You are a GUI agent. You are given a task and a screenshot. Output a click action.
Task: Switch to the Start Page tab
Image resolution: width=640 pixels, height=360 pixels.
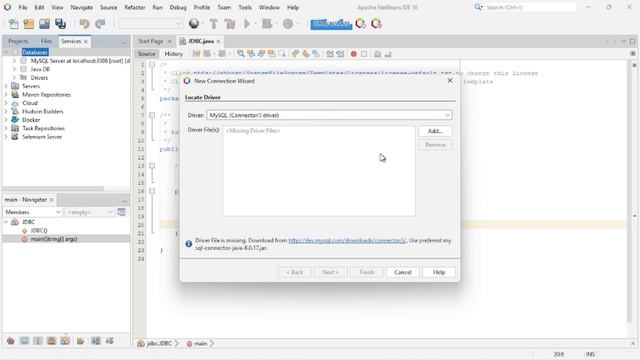[x=150, y=41]
